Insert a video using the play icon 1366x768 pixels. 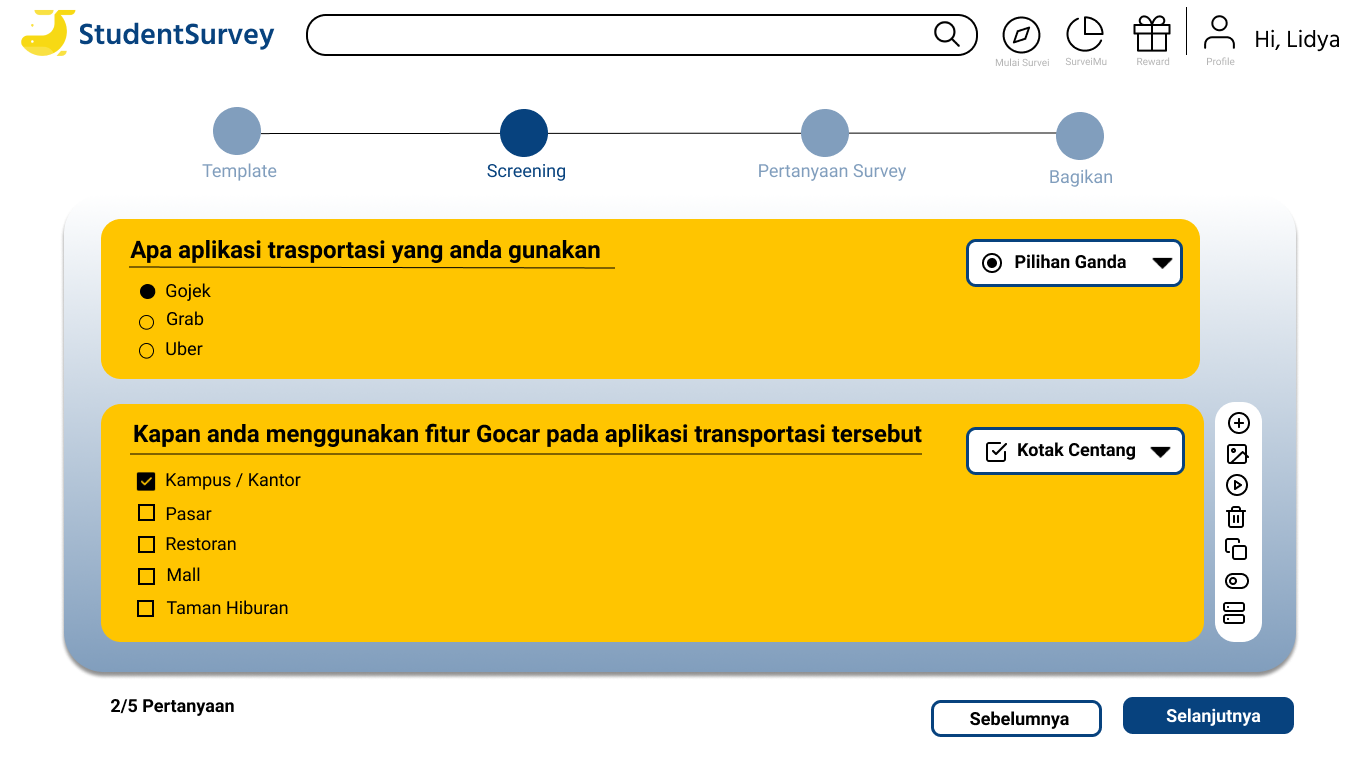click(x=1237, y=485)
